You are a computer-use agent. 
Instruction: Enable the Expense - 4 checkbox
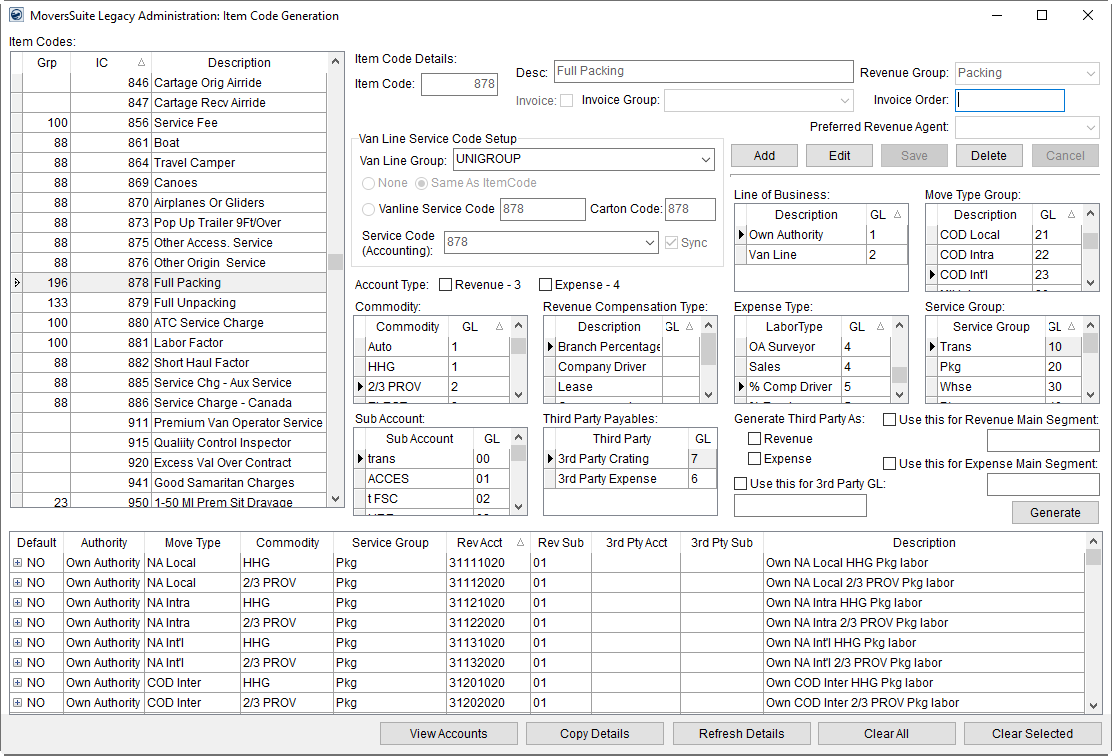545,283
